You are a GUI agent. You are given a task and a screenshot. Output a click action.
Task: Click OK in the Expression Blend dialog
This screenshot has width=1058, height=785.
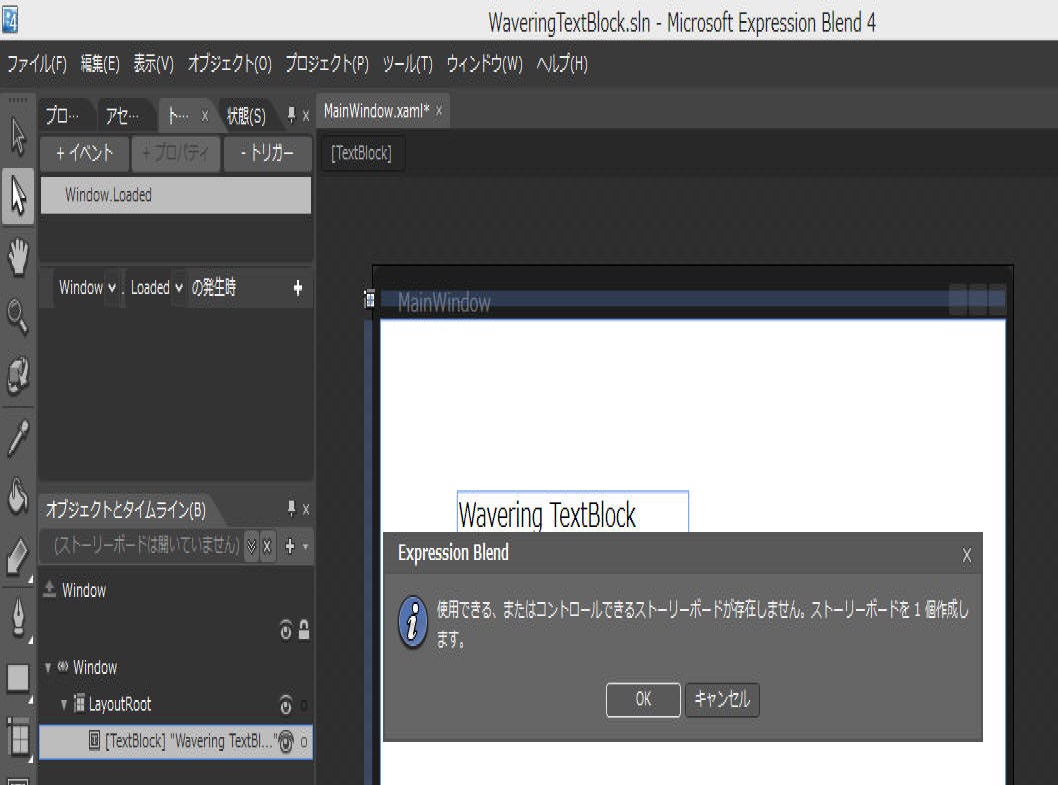(x=643, y=700)
